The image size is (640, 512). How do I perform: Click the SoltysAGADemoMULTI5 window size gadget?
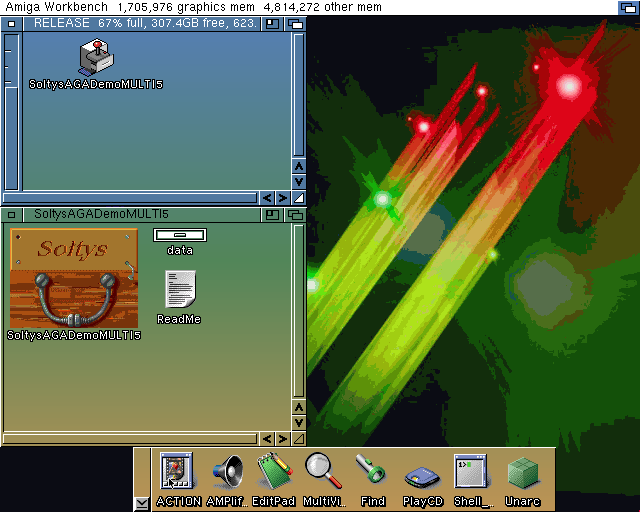point(299,439)
